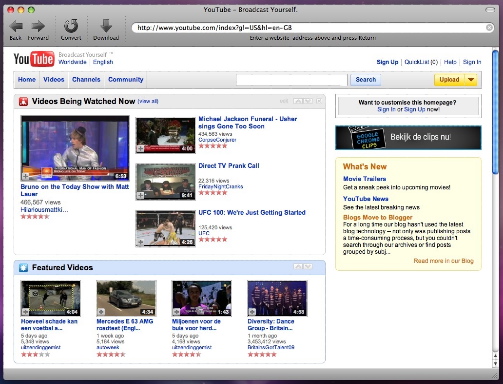Click Sign In in the customise homepage box
Viewport: 503px width, 384px height.
(386, 109)
